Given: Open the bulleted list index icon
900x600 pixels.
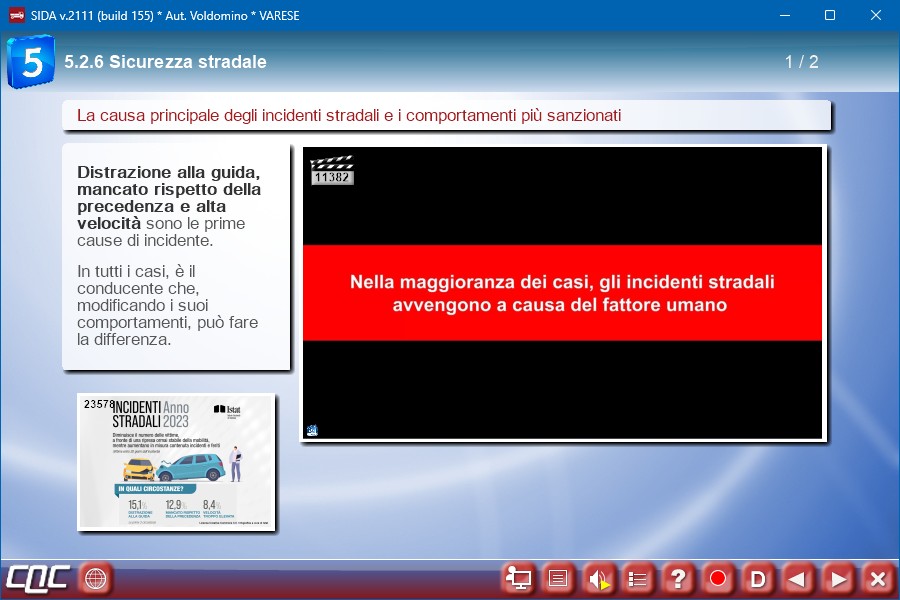Looking at the screenshot, I should (638, 578).
